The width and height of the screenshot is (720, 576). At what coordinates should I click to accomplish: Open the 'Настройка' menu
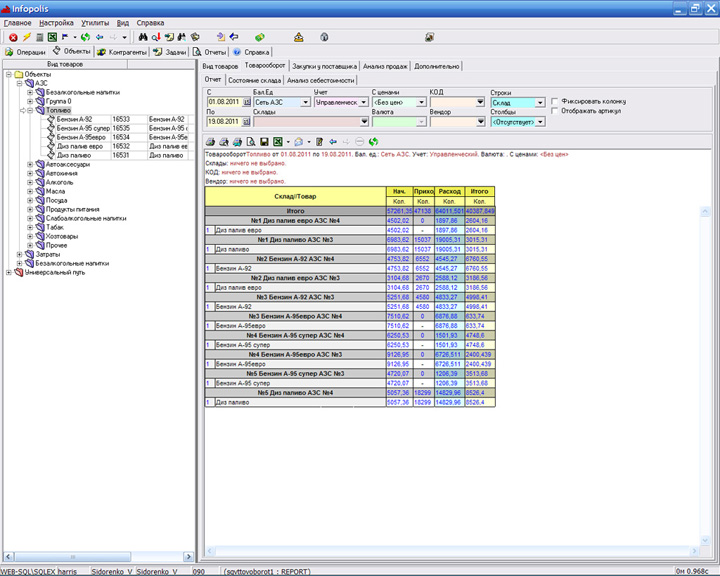(56, 23)
